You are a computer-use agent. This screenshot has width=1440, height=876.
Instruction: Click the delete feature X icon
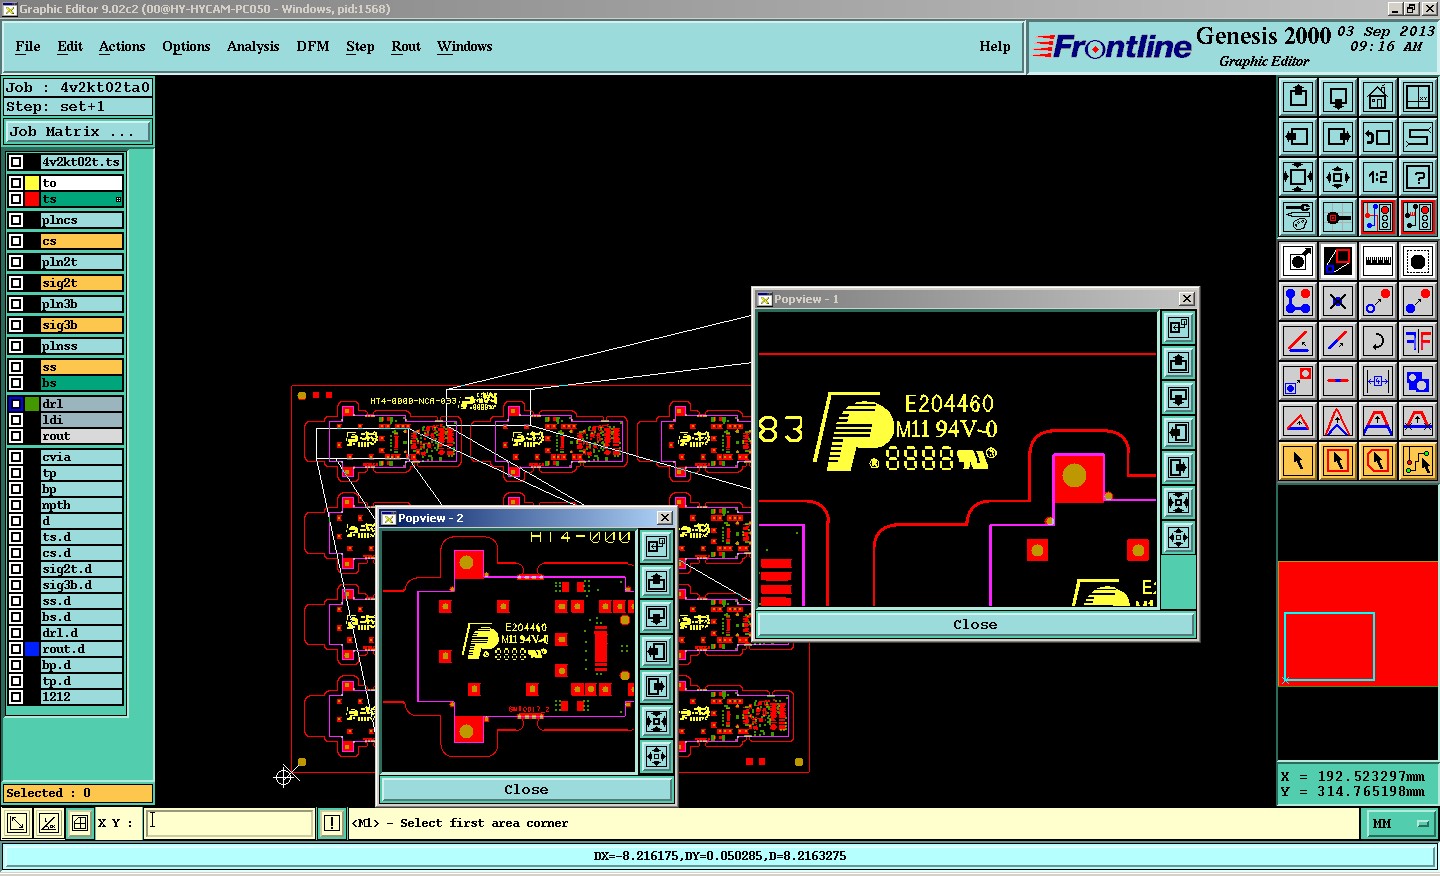click(1338, 301)
